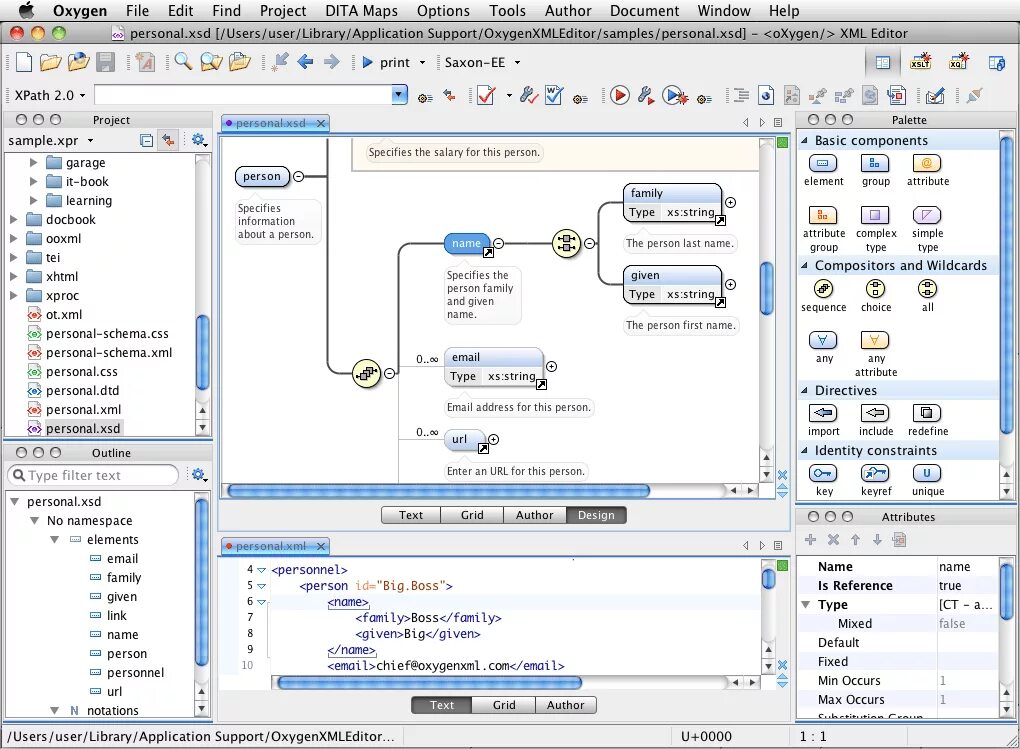The height and width of the screenshot is (749, 1020).
Task: Switch personal.xml editor to Author mode
Action: pos(565,705)
